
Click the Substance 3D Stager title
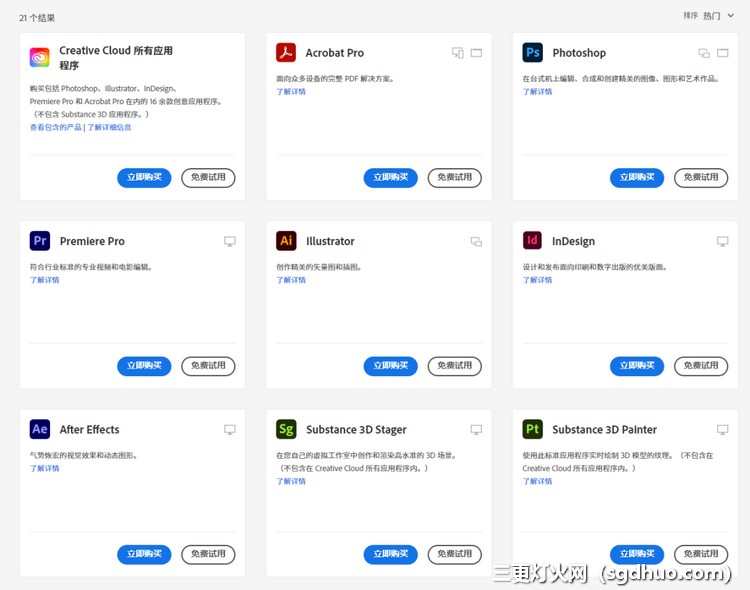click(356, 430)
